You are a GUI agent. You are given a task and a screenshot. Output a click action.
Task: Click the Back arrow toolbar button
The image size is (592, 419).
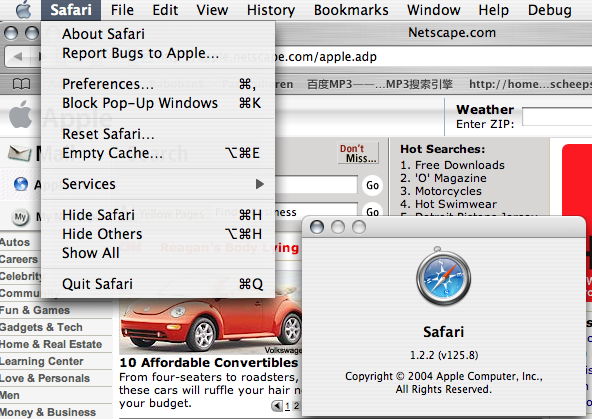[17, 57]
